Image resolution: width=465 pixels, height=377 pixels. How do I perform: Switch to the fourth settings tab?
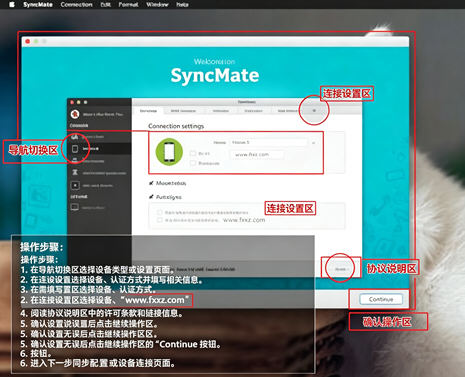253,111
